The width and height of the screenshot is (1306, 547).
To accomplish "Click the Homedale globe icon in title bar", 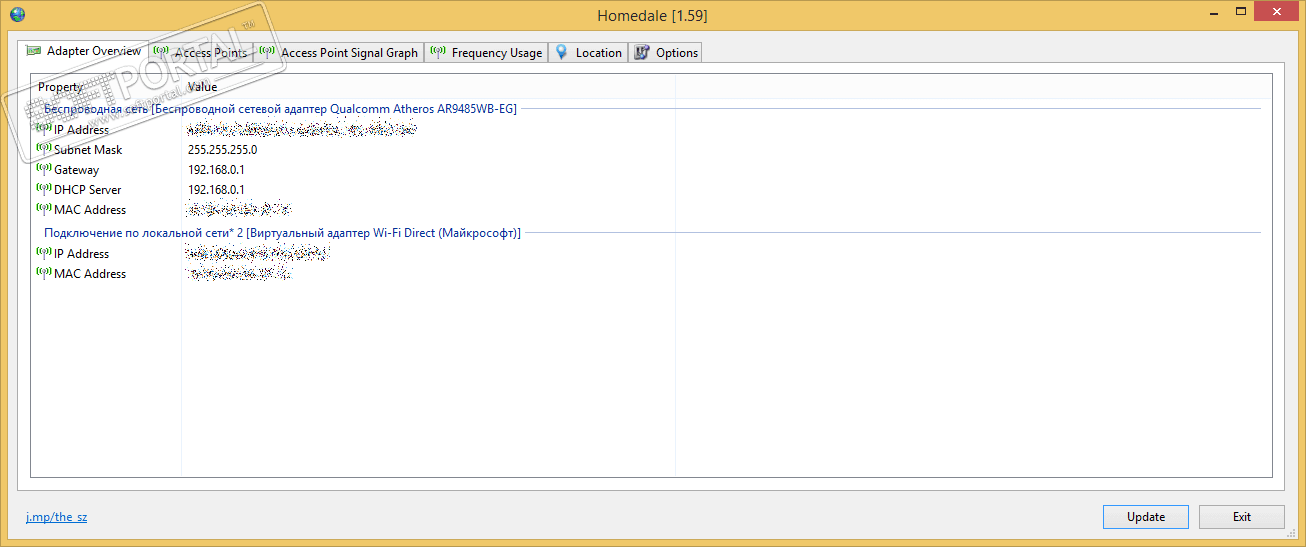I will point(17,14).
